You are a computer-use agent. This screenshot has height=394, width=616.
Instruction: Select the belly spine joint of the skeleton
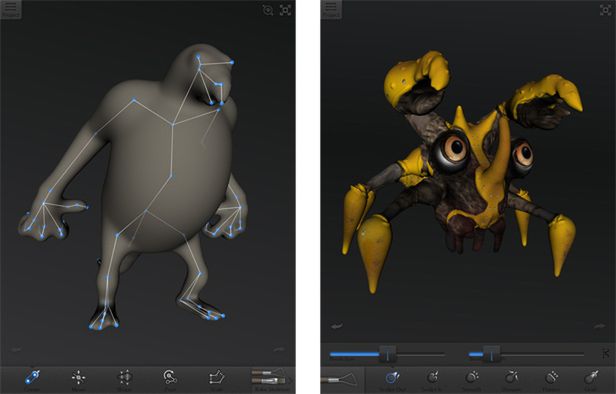tap(171, 177)
